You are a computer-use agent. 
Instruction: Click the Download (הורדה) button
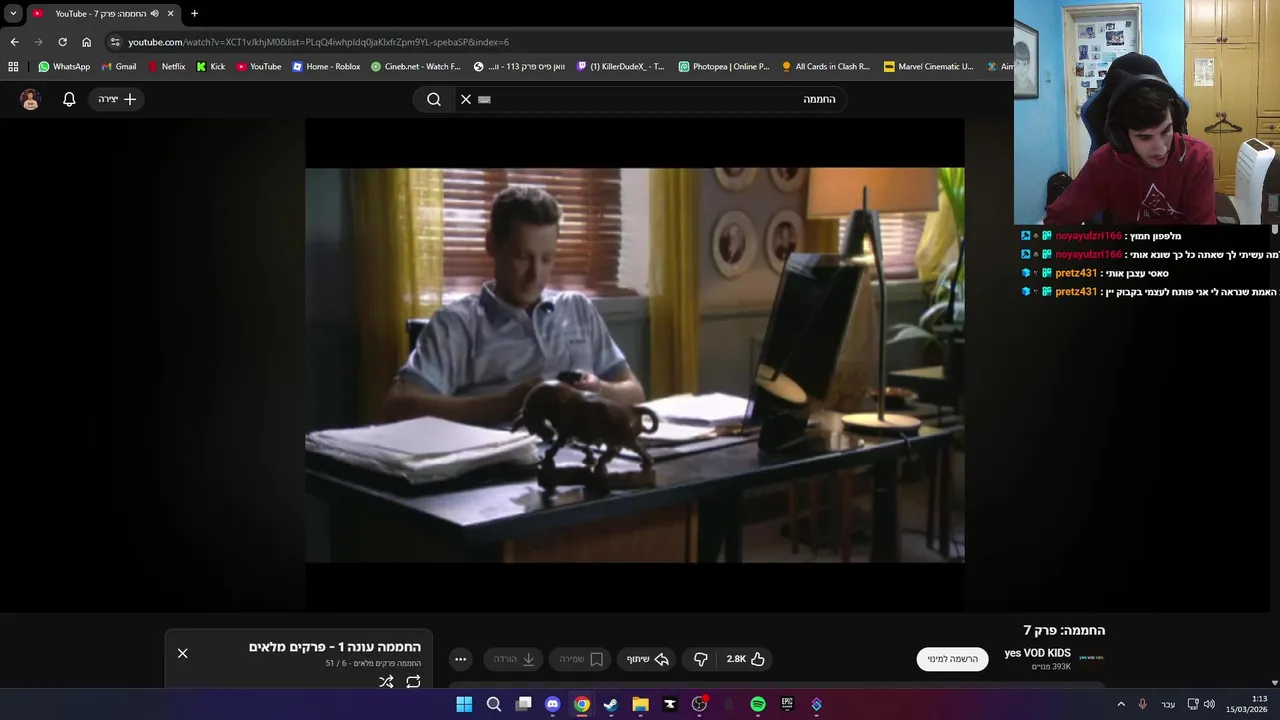click(x=514, y=659)
